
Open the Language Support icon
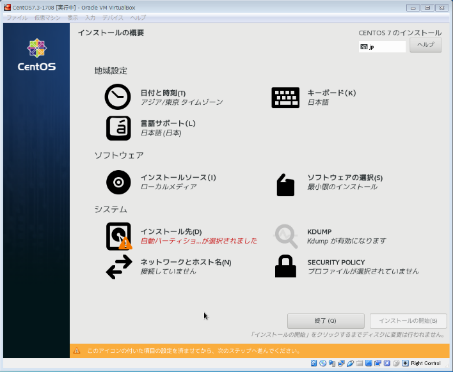click(118, 128)
